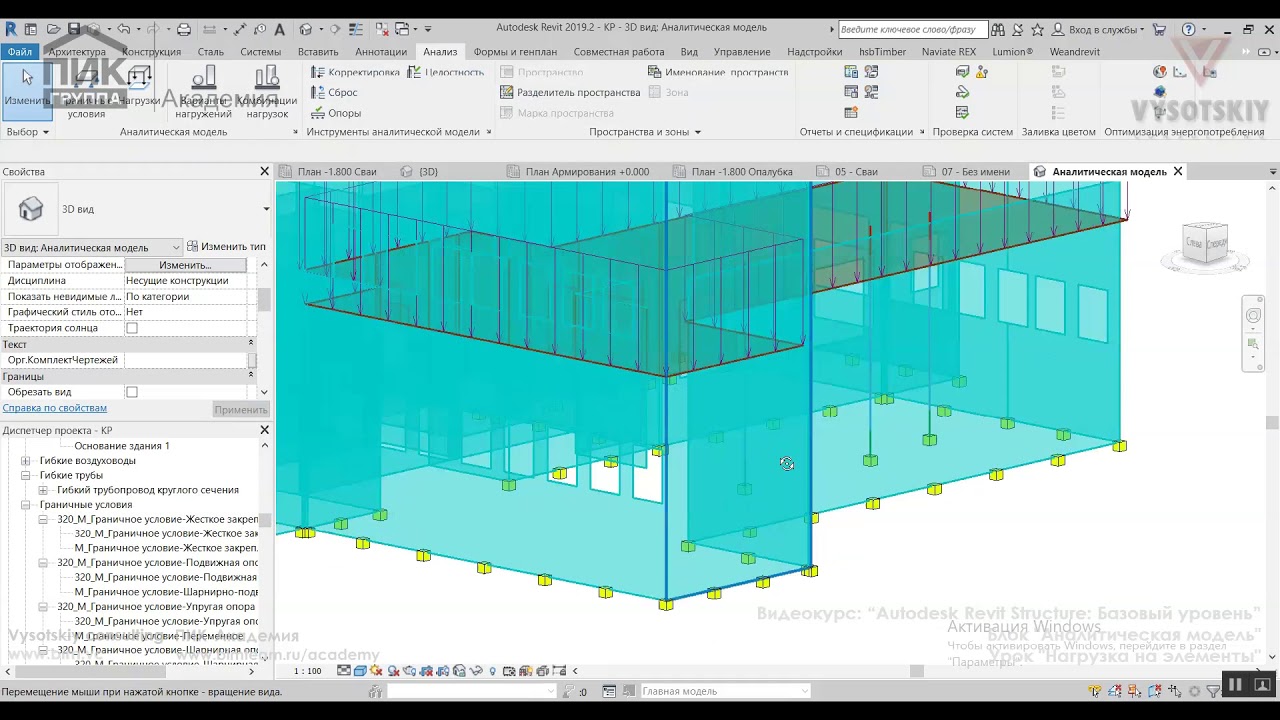The width and height of the screenshot is (1280, 720).
Task: Expand the Пространства и зоны panel dropdown
Action: tap(645, 132)
